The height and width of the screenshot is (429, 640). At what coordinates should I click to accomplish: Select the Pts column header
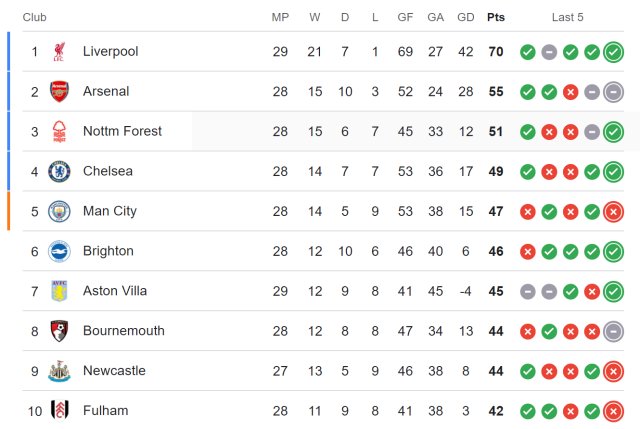pyautogui.click(x=496, y=17)
